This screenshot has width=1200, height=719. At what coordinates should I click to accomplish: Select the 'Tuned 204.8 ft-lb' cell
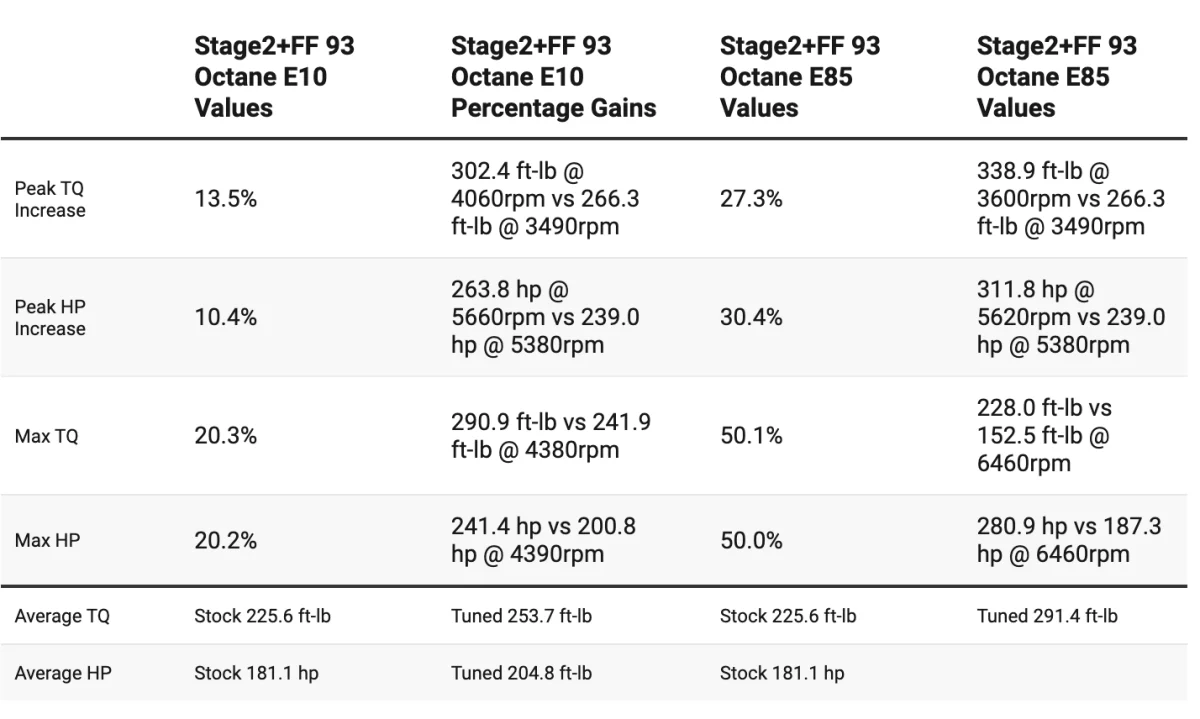[521, 673]
